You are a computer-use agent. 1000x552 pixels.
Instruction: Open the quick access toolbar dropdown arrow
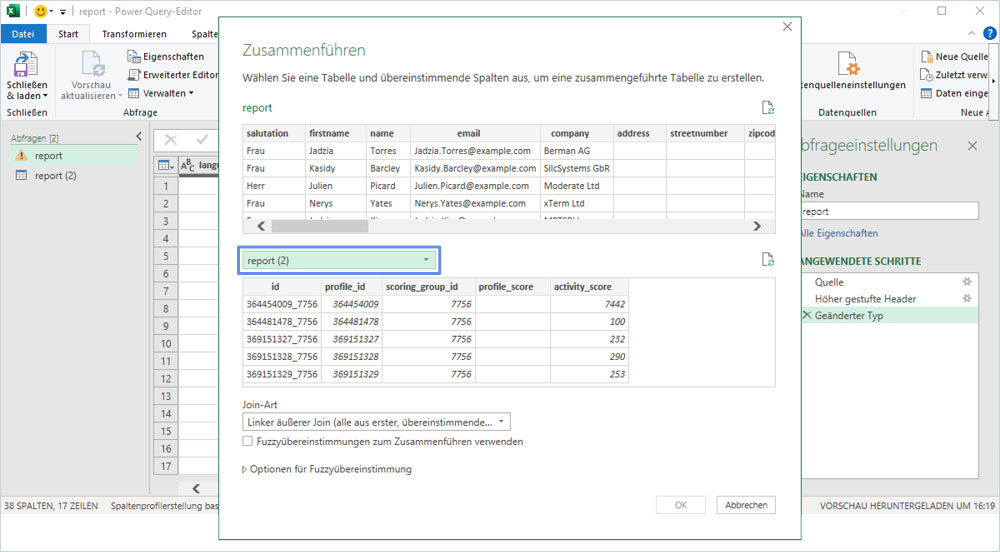click(x=62, y=11)
